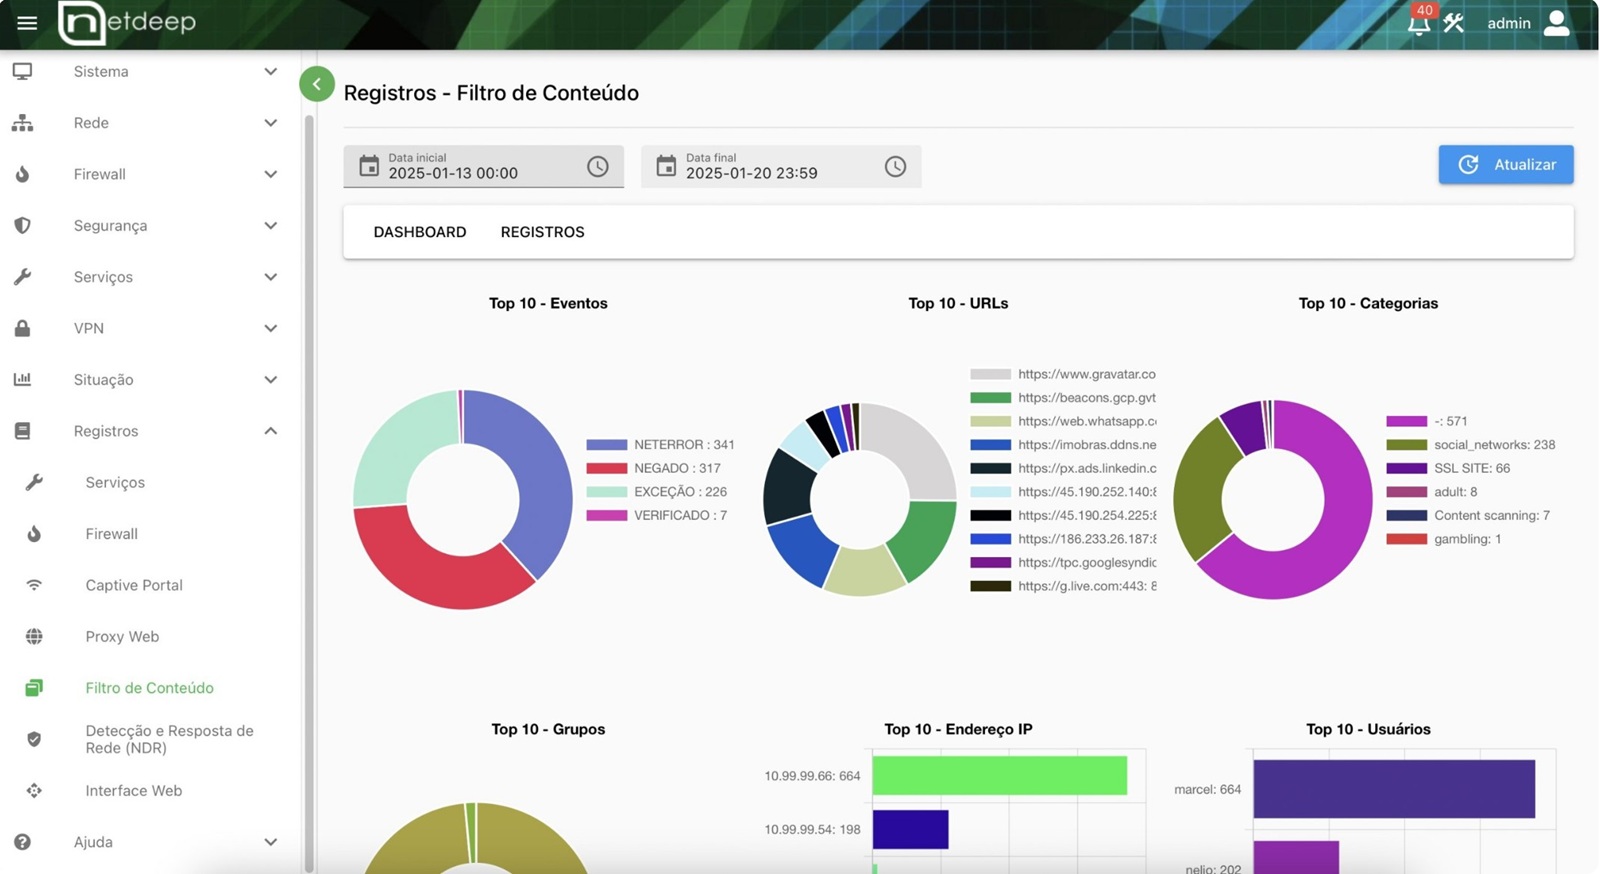Collapse sidebar with green back arrow

point(317,84)
